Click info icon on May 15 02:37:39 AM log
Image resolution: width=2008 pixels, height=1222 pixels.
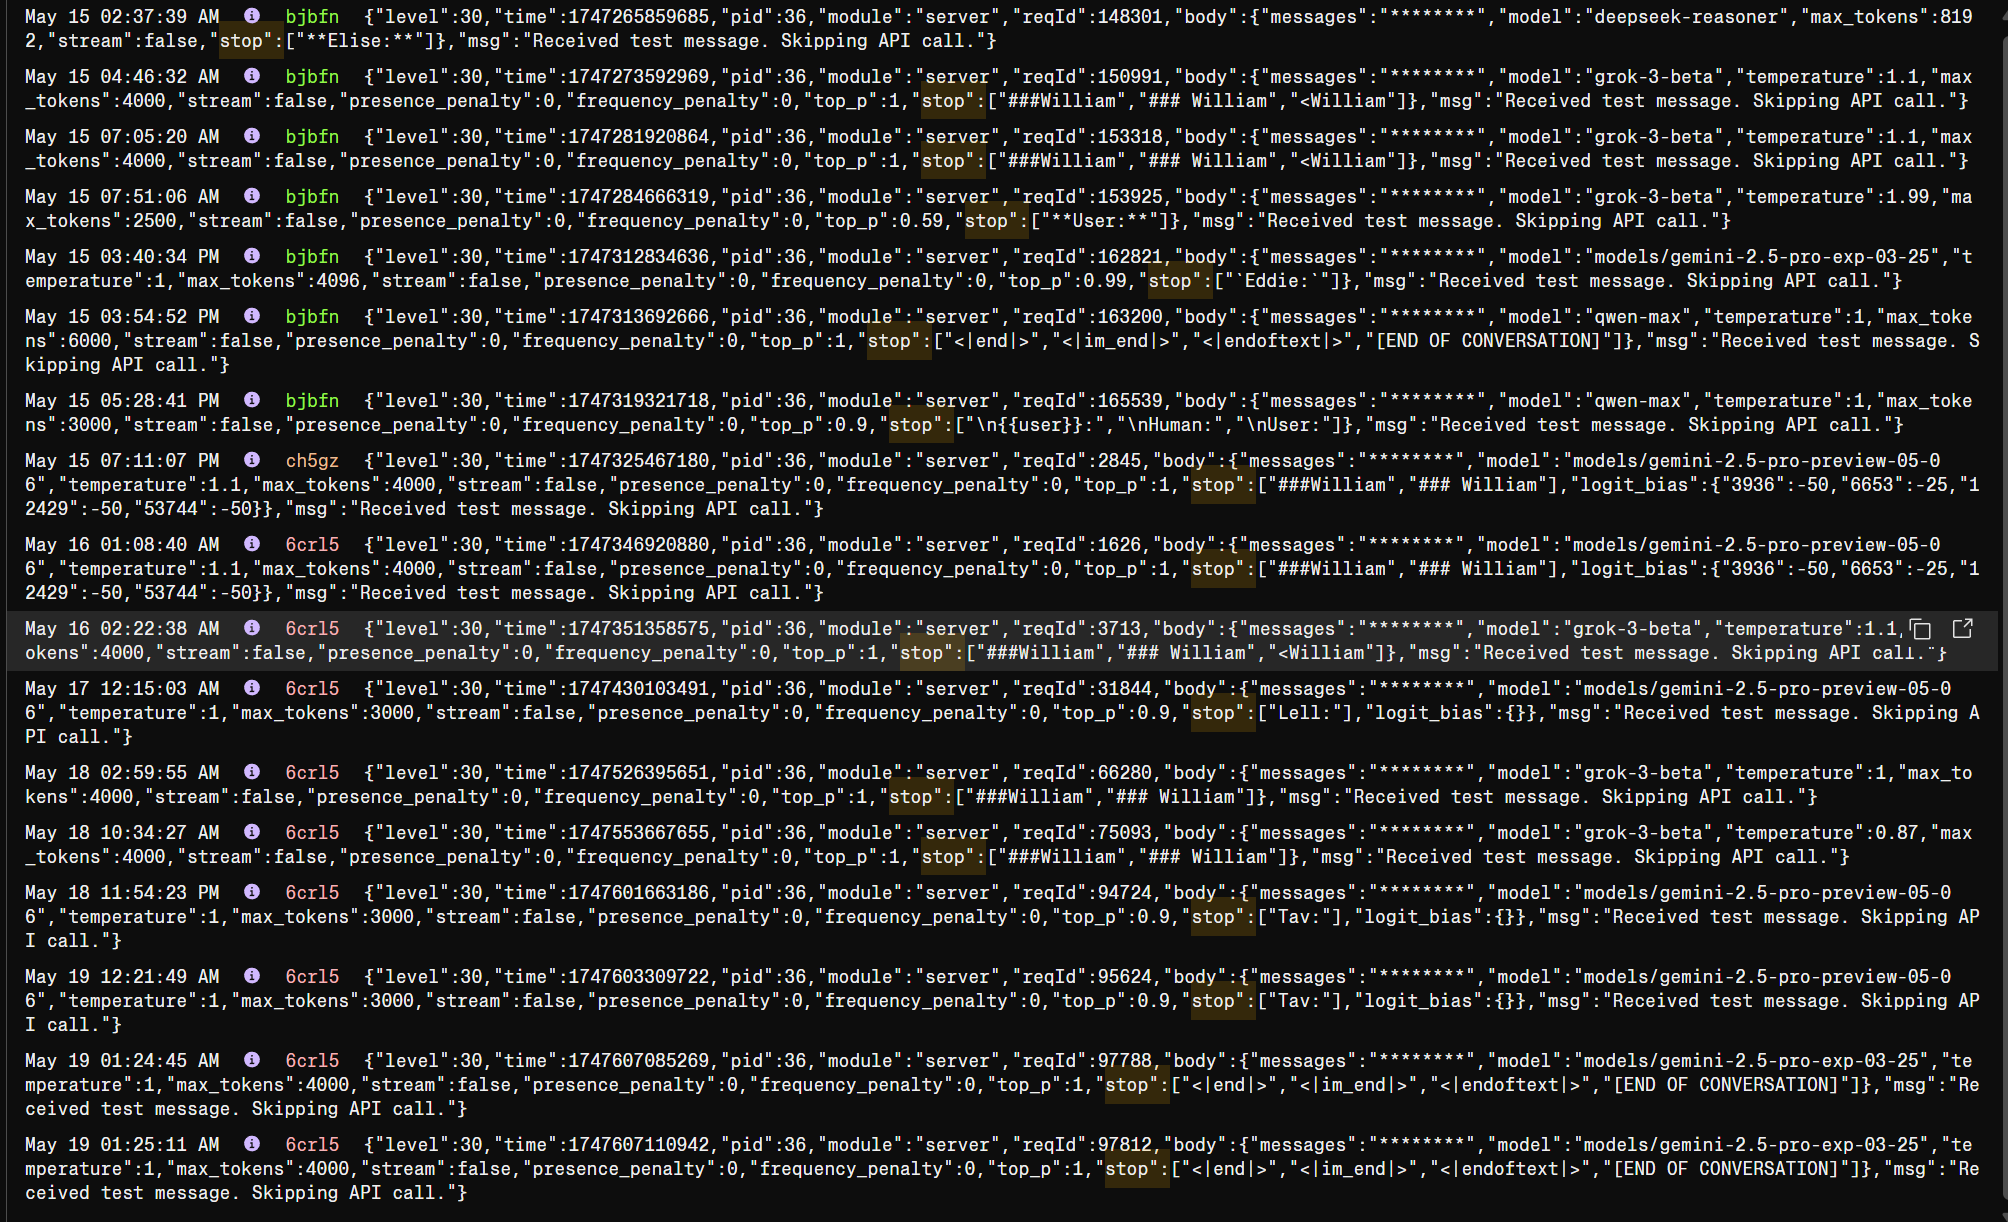[x=252, y=16]
